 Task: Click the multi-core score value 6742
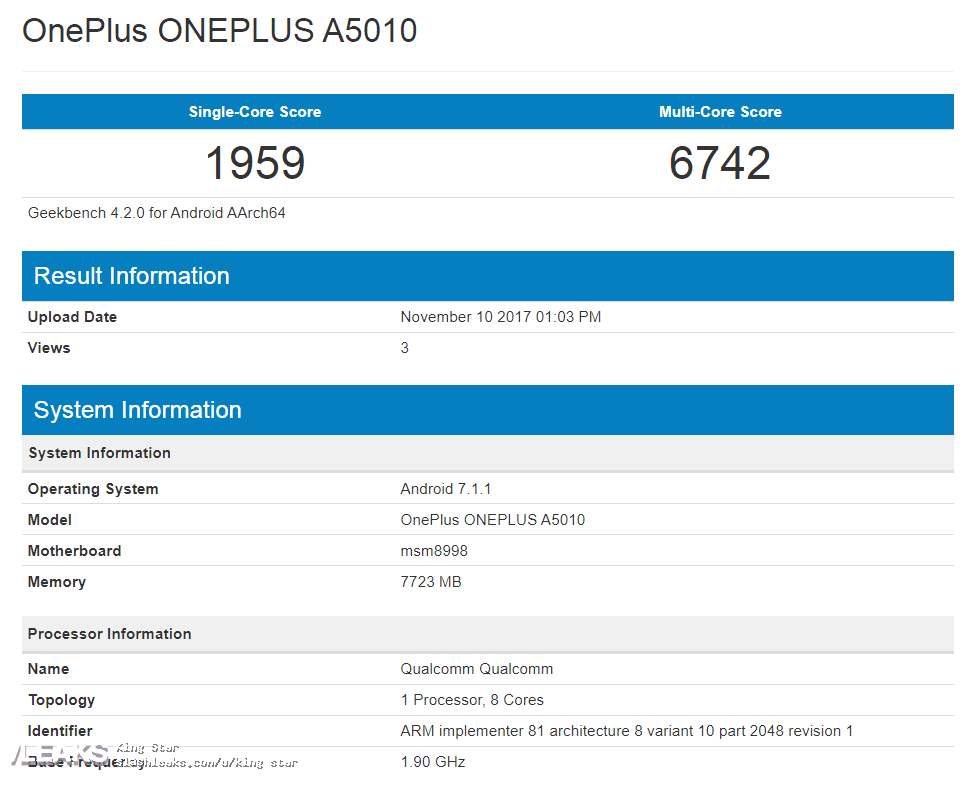720,163
